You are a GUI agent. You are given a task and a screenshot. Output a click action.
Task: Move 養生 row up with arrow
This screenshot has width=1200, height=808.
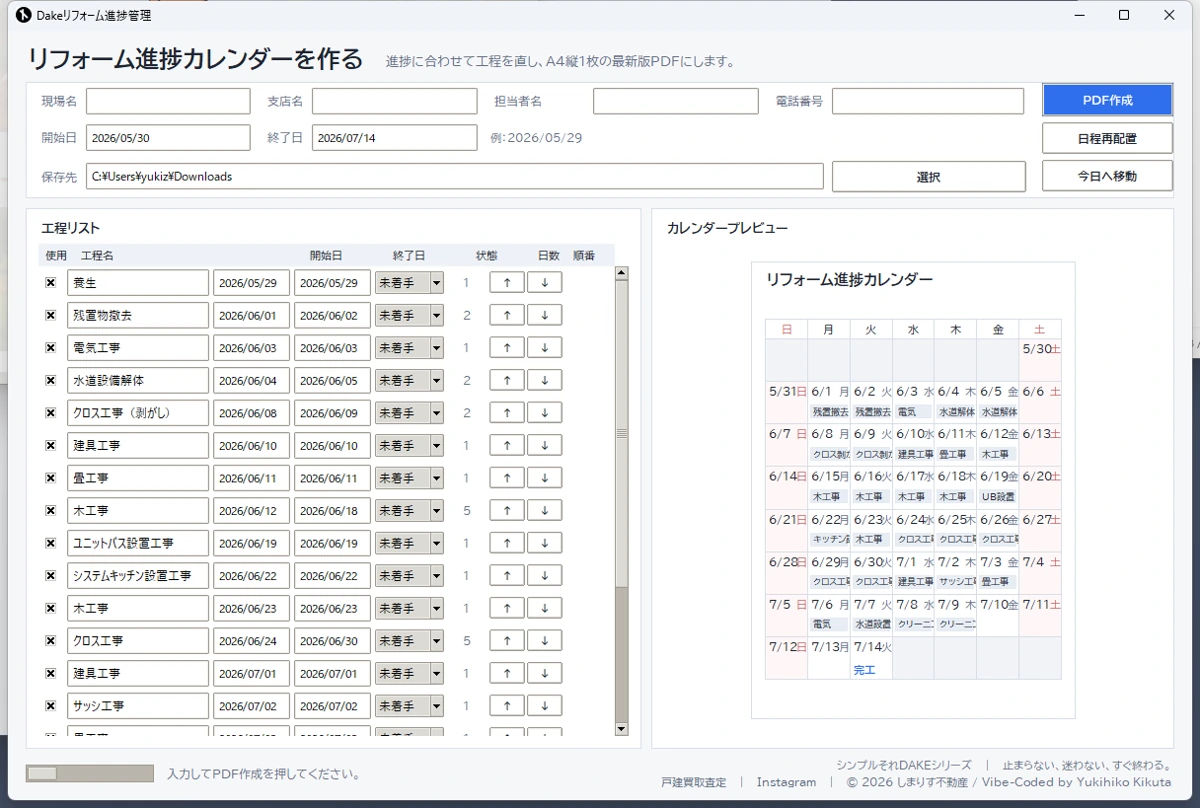tap(507, 283)
